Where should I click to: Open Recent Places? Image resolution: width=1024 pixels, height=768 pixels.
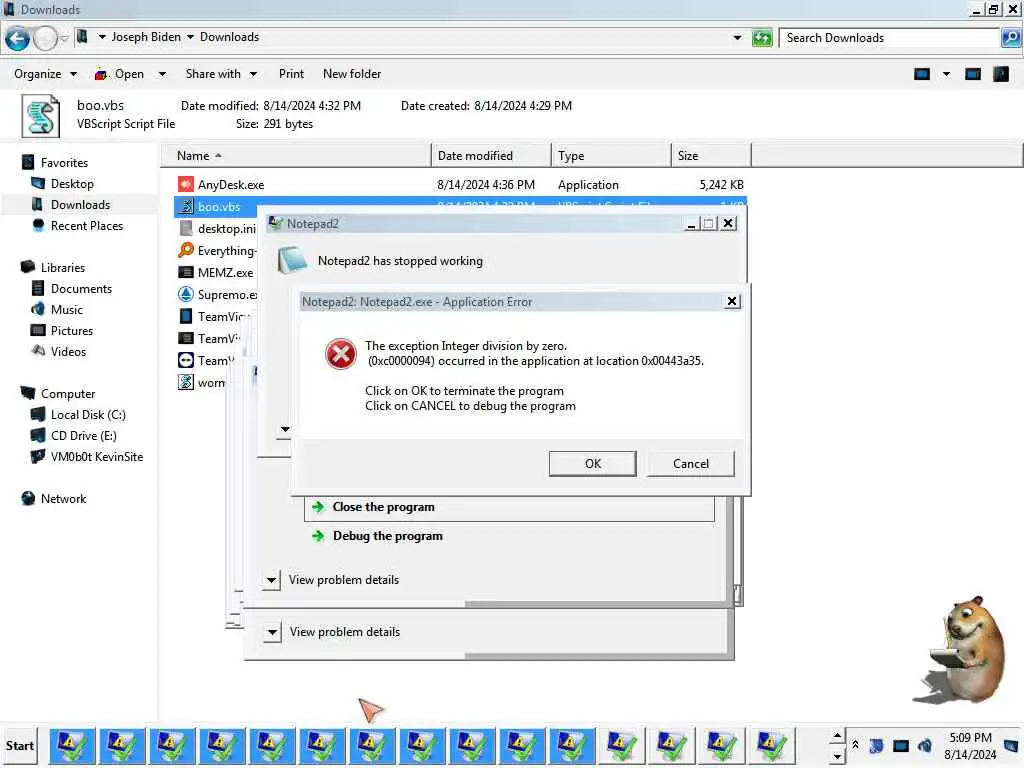coord(86,225)
